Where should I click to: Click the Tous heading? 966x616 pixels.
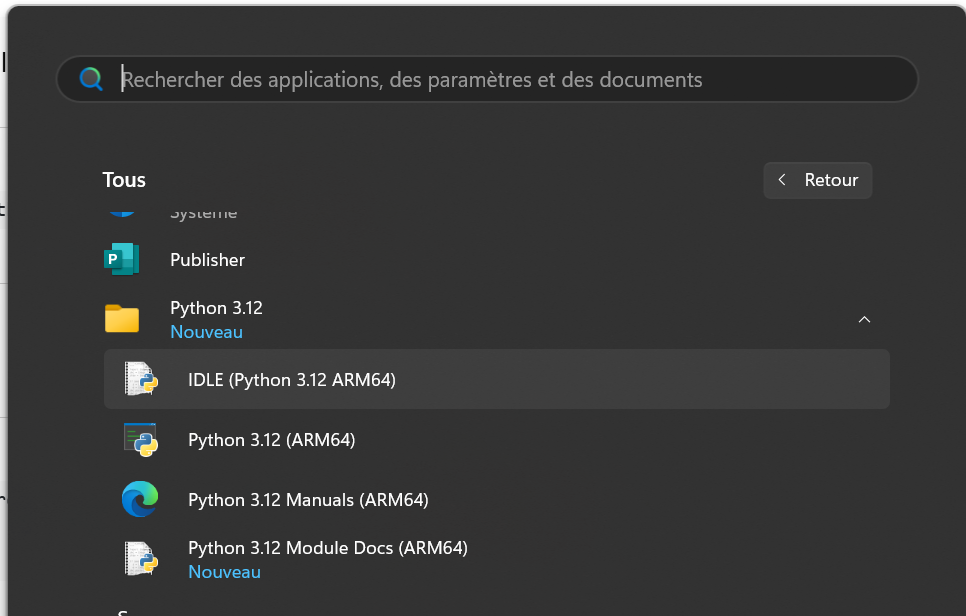124,180
